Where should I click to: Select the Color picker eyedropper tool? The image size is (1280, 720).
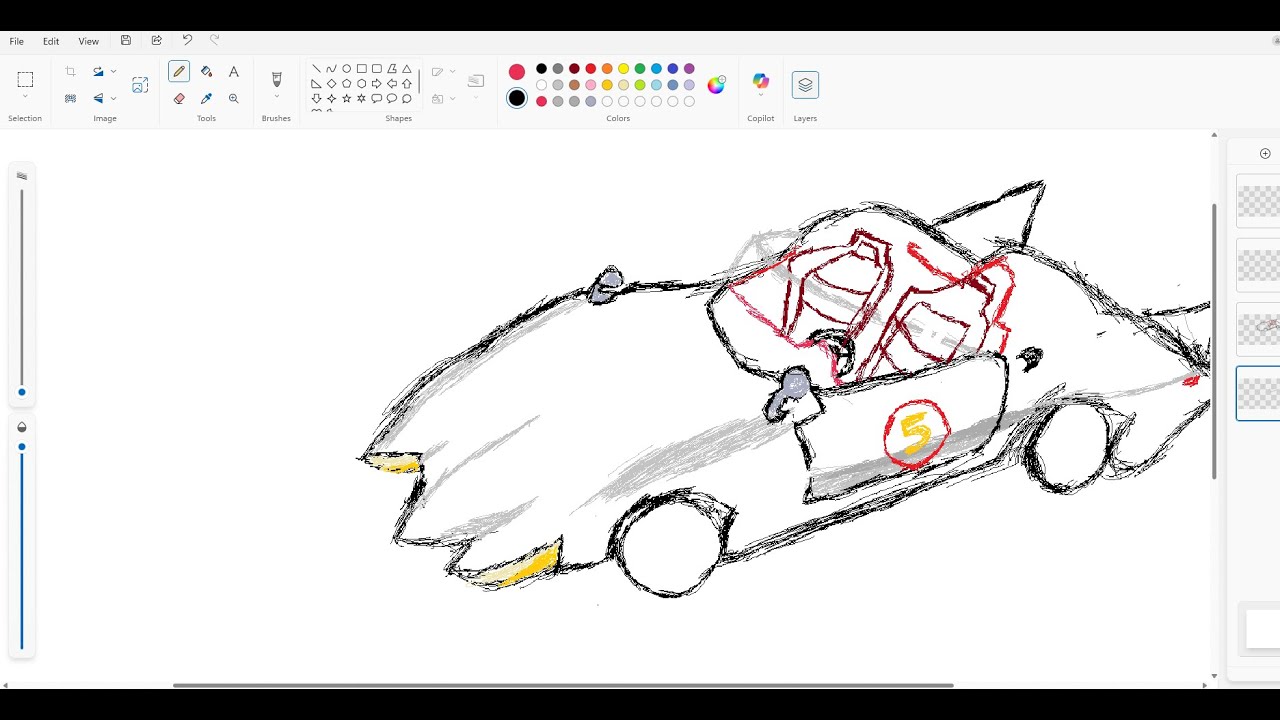206,98
